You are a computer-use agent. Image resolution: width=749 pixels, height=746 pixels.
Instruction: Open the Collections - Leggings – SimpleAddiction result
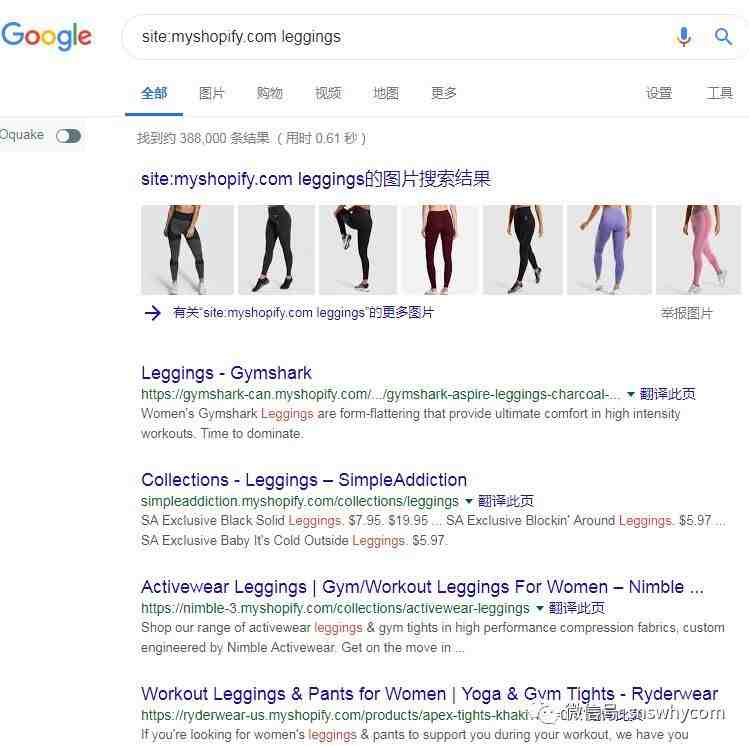(304, 480)
